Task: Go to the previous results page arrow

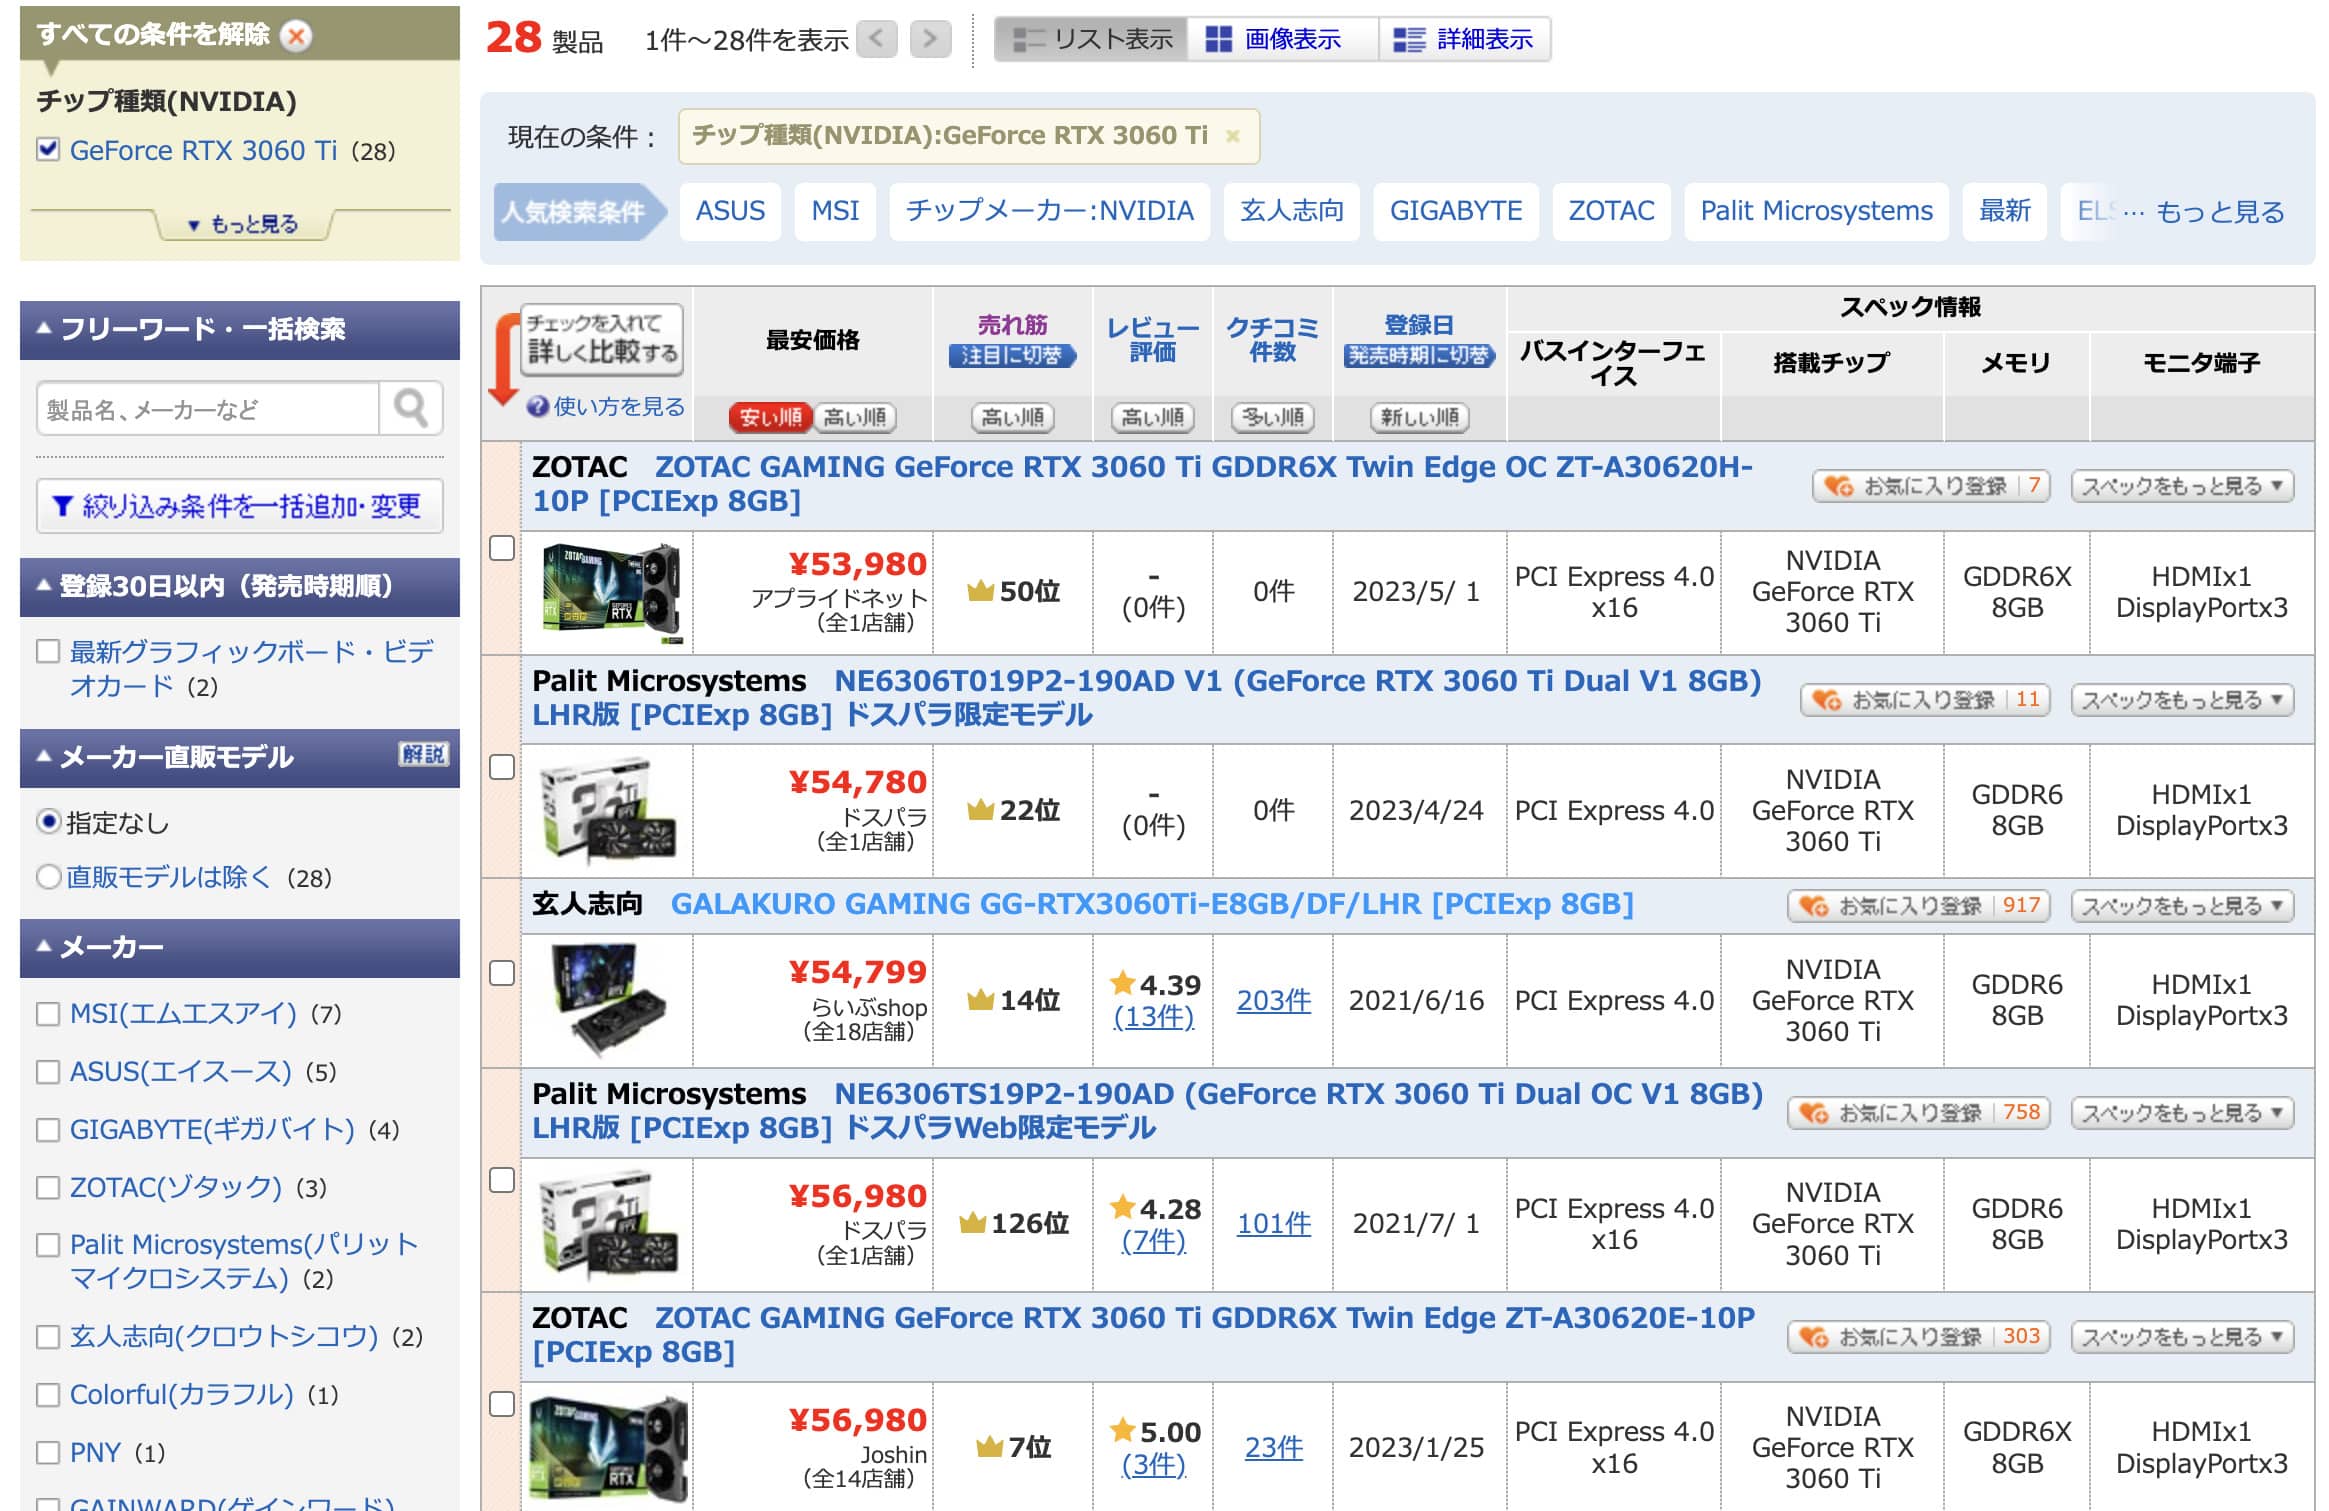Action: click(877, 39)
